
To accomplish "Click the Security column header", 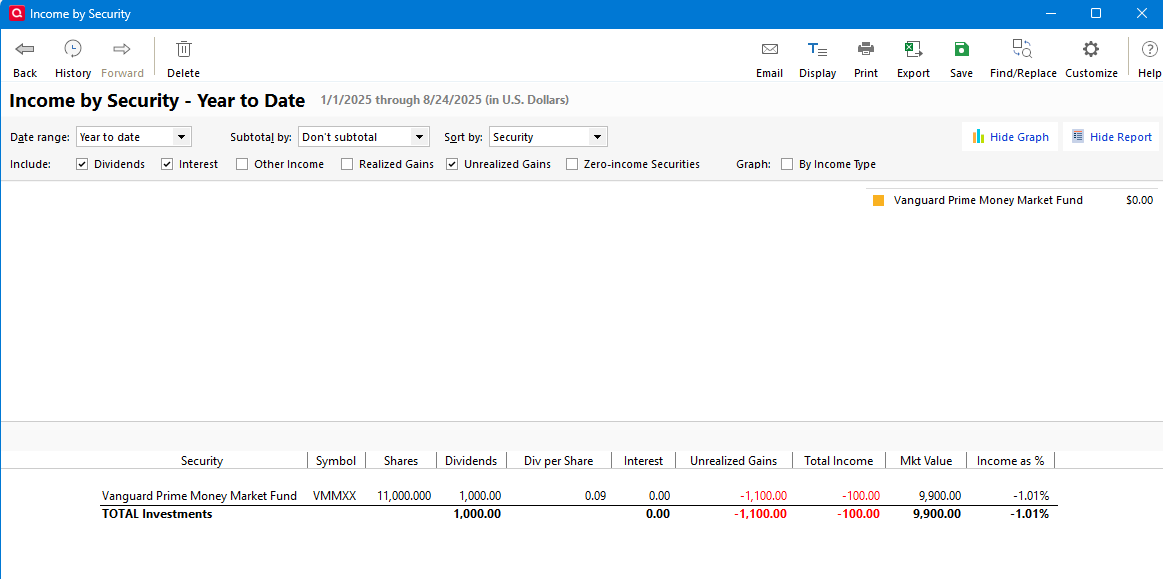I will 202,460.
